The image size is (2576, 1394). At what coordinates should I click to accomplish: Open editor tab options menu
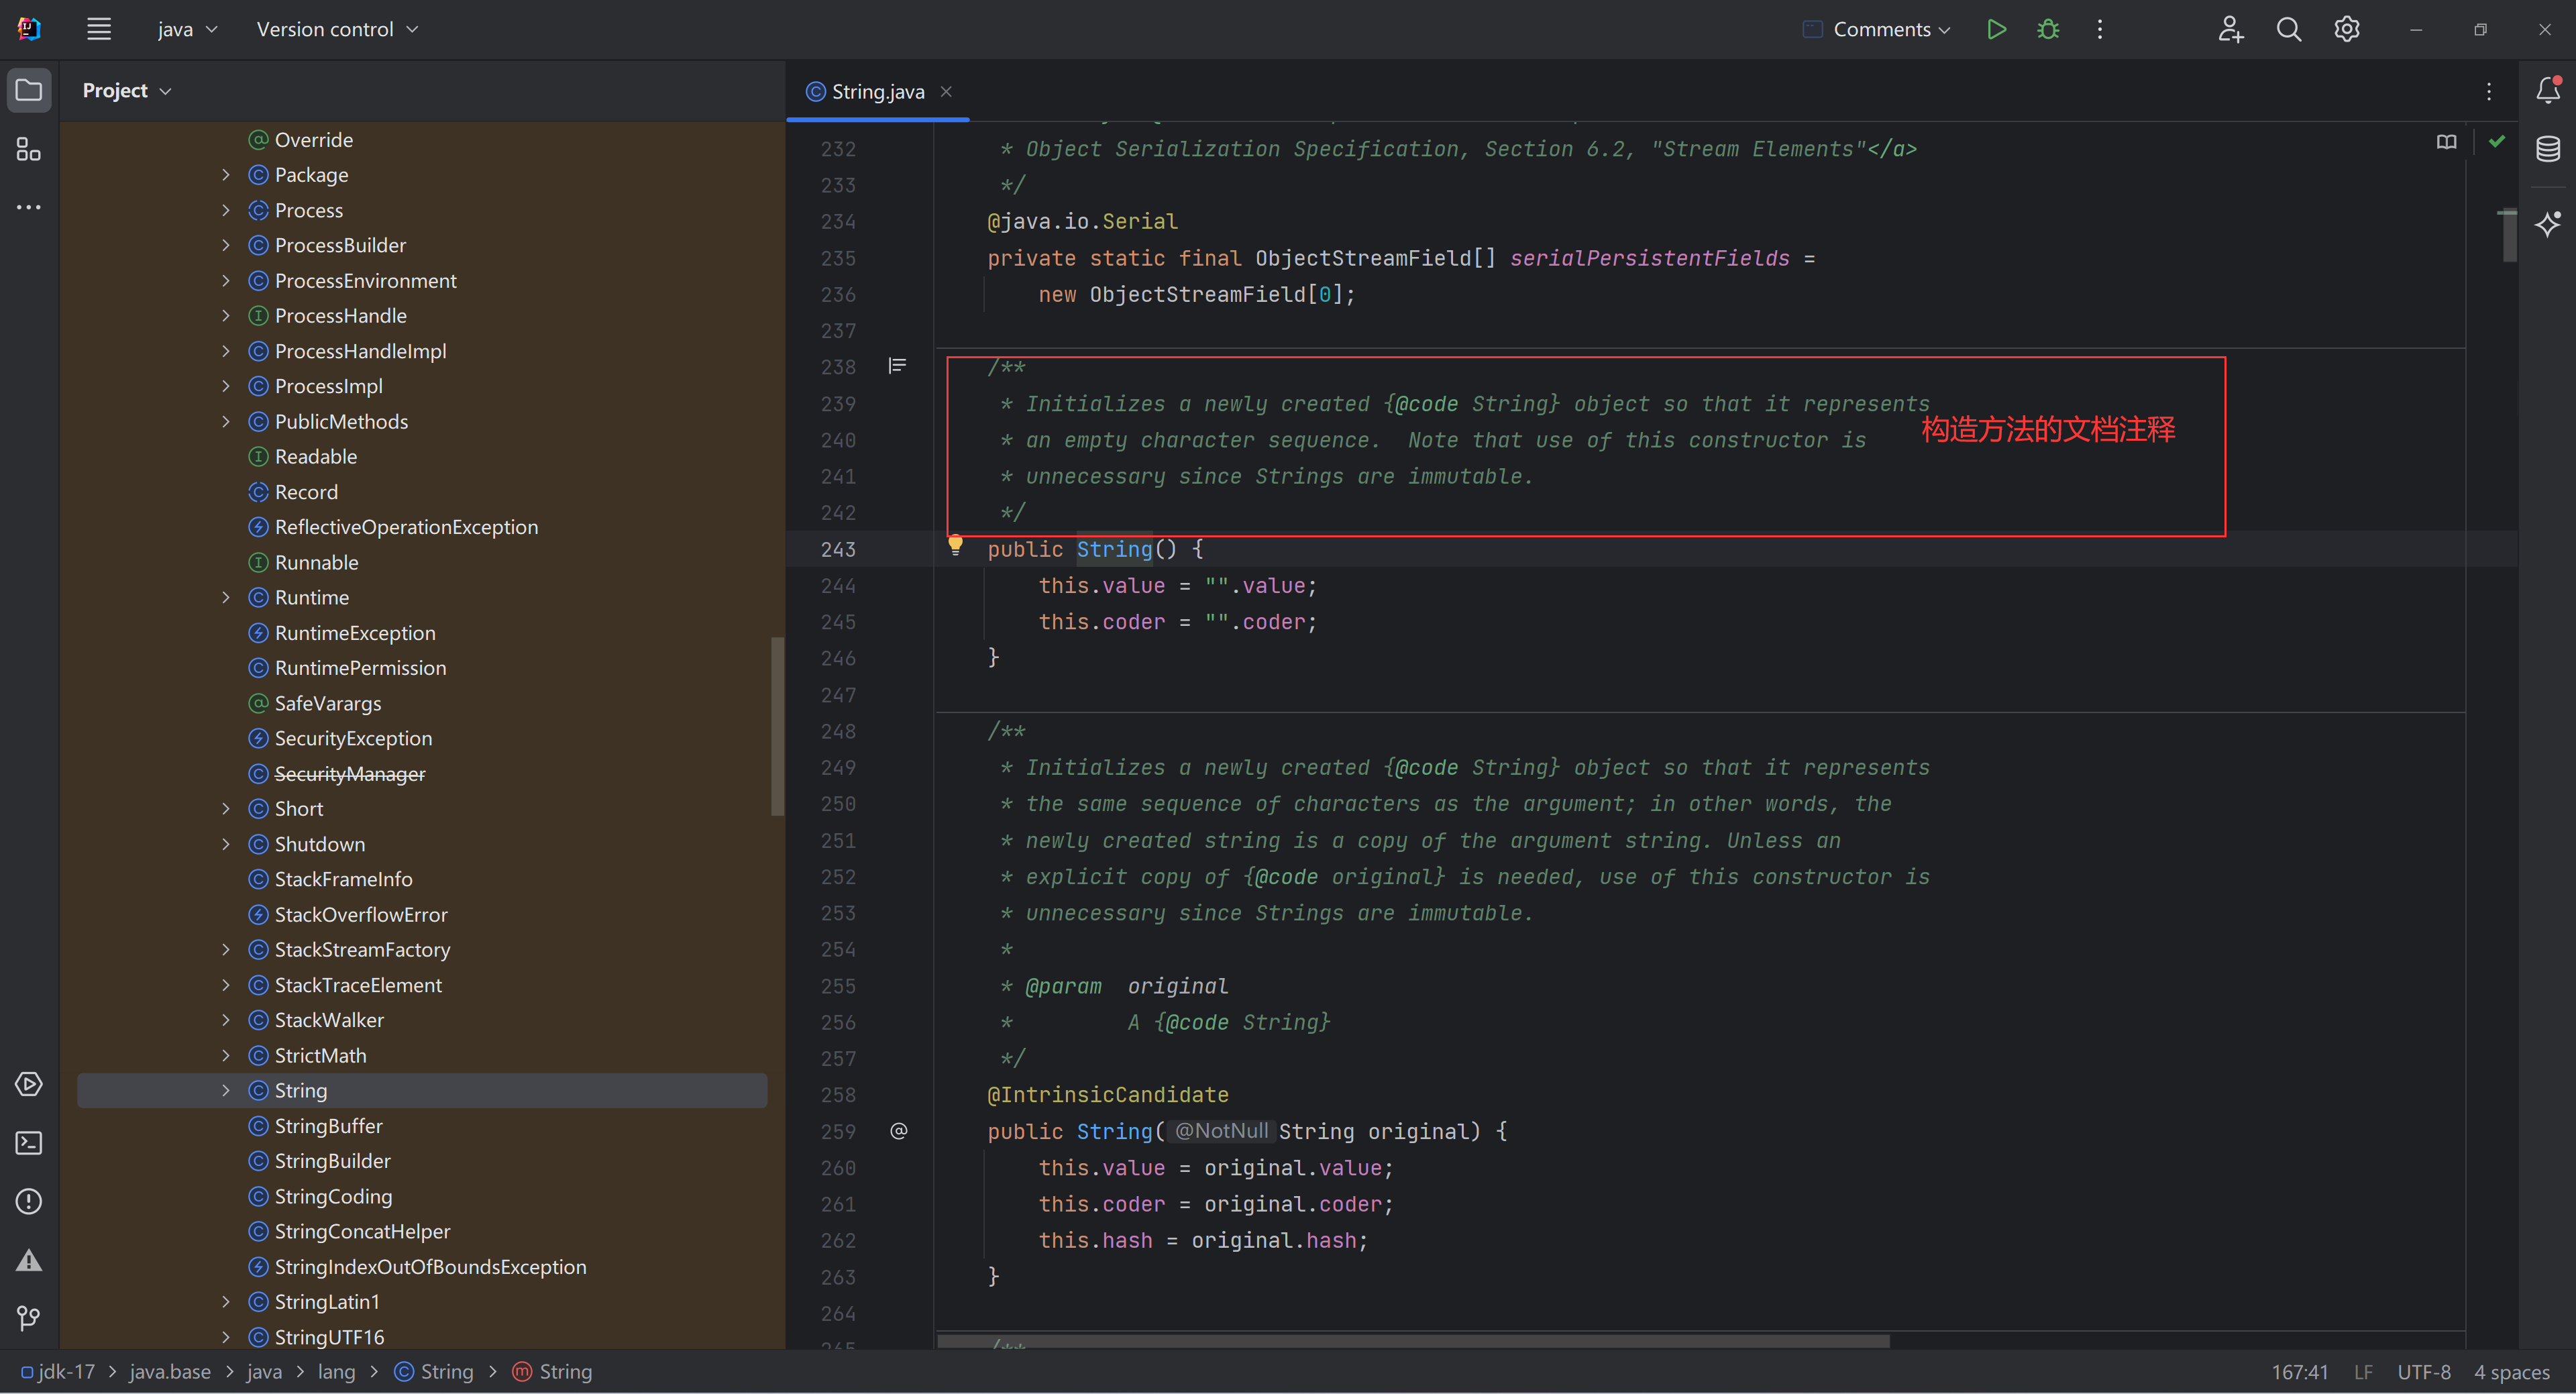[2489, 91]
